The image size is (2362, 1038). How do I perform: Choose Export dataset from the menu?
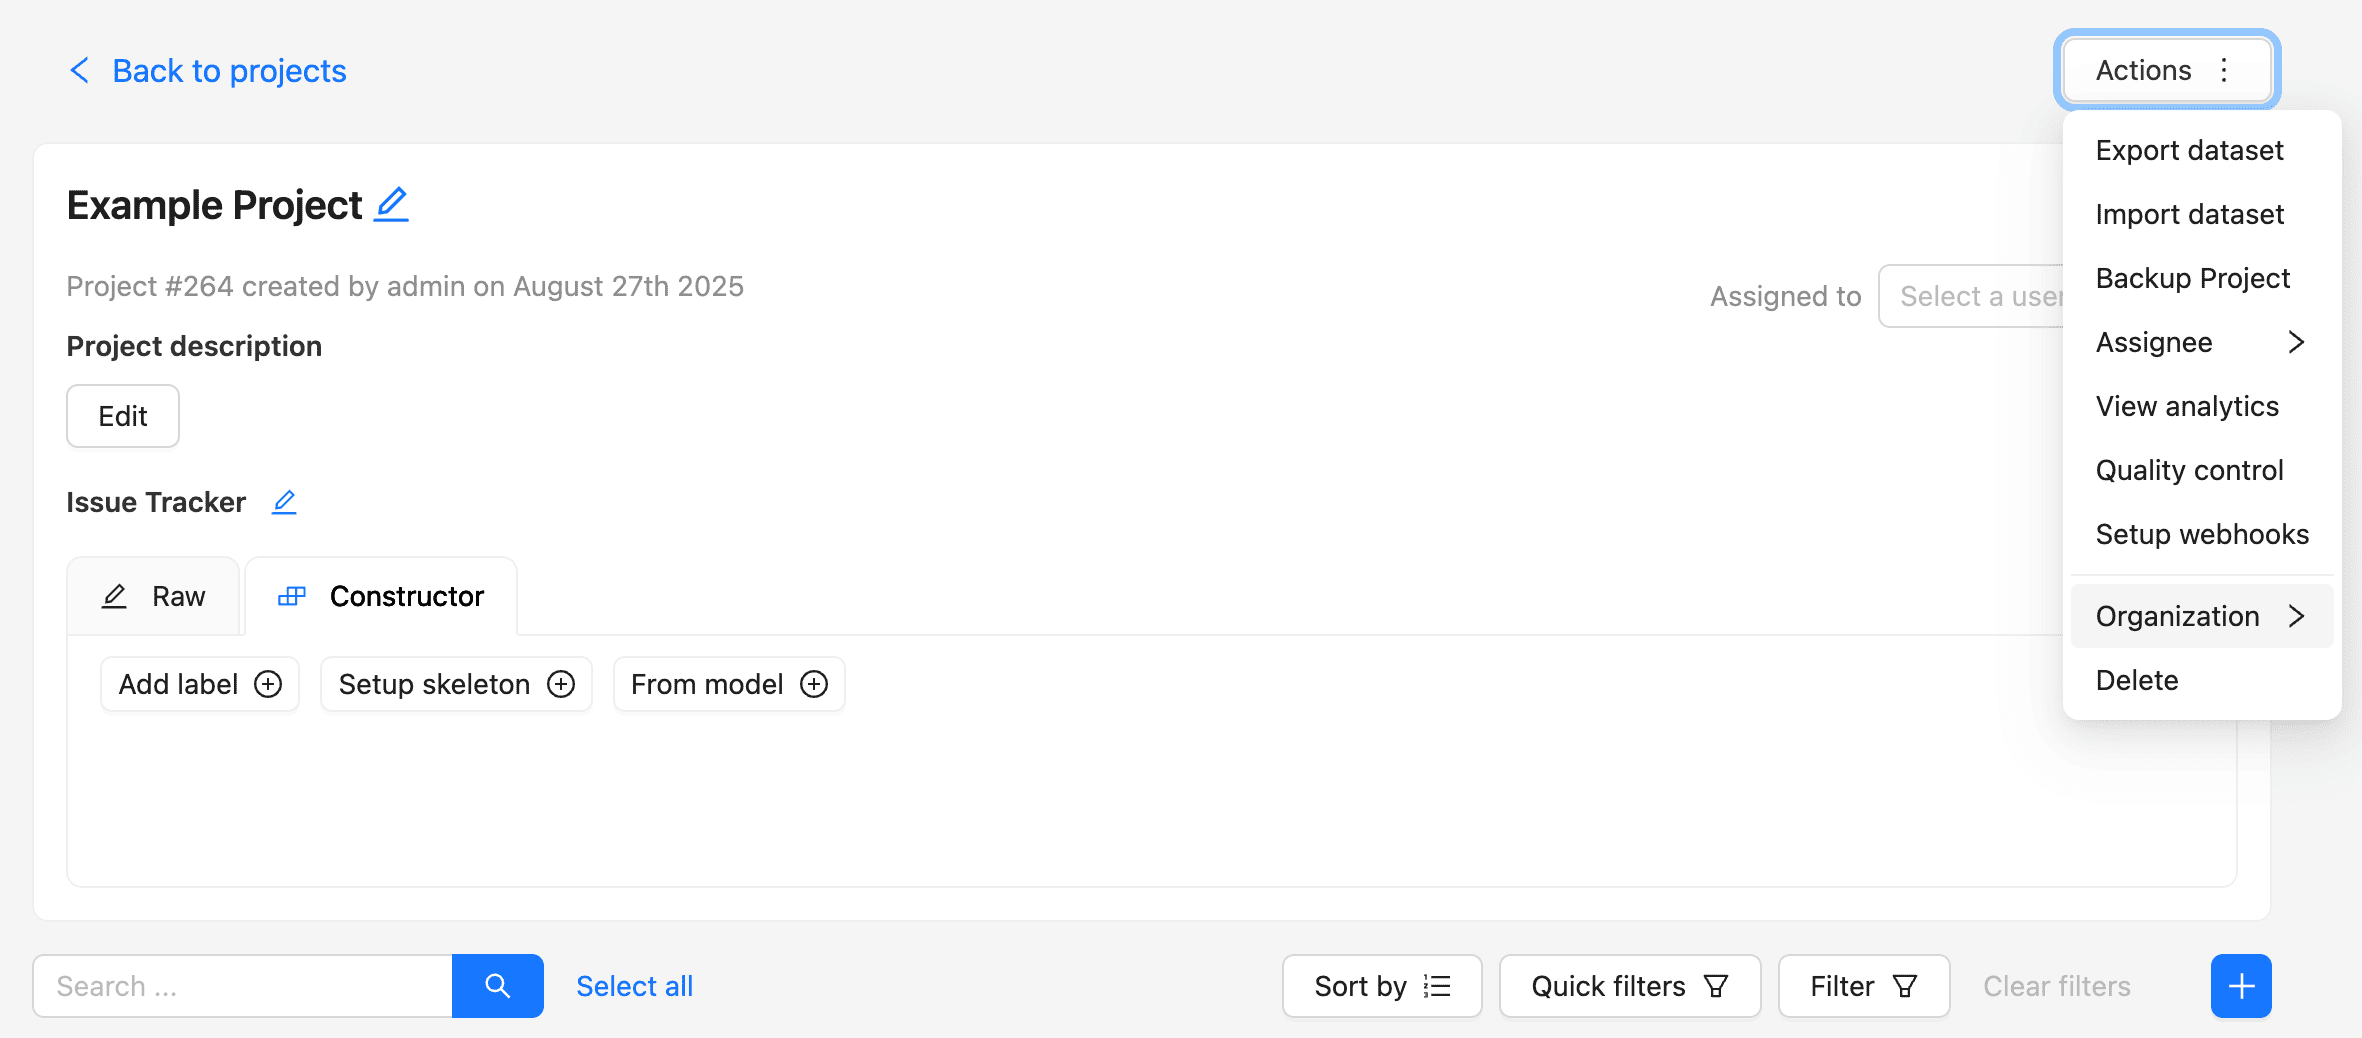click(2189, 150)
